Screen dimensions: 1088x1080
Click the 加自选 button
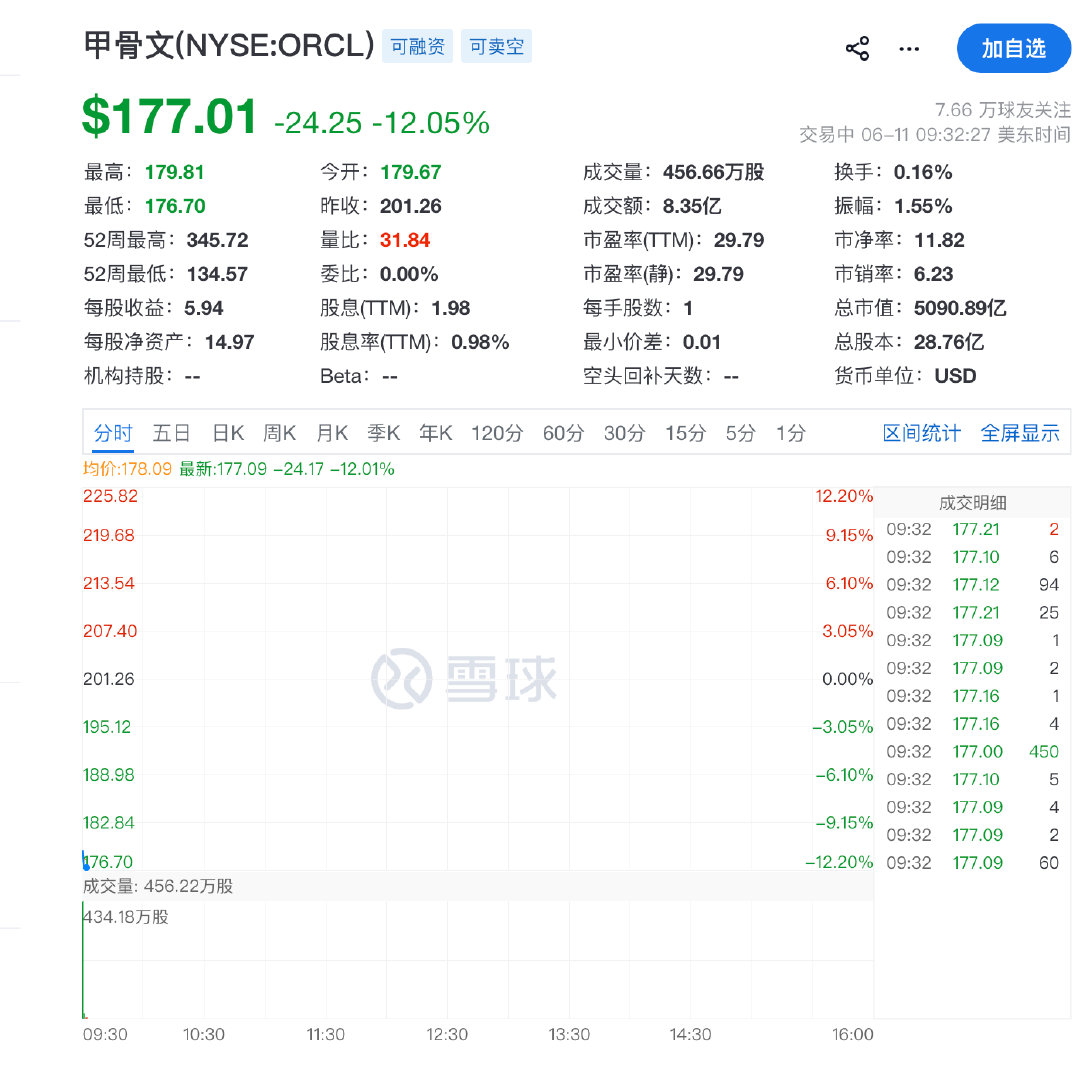pos(1014,49)
